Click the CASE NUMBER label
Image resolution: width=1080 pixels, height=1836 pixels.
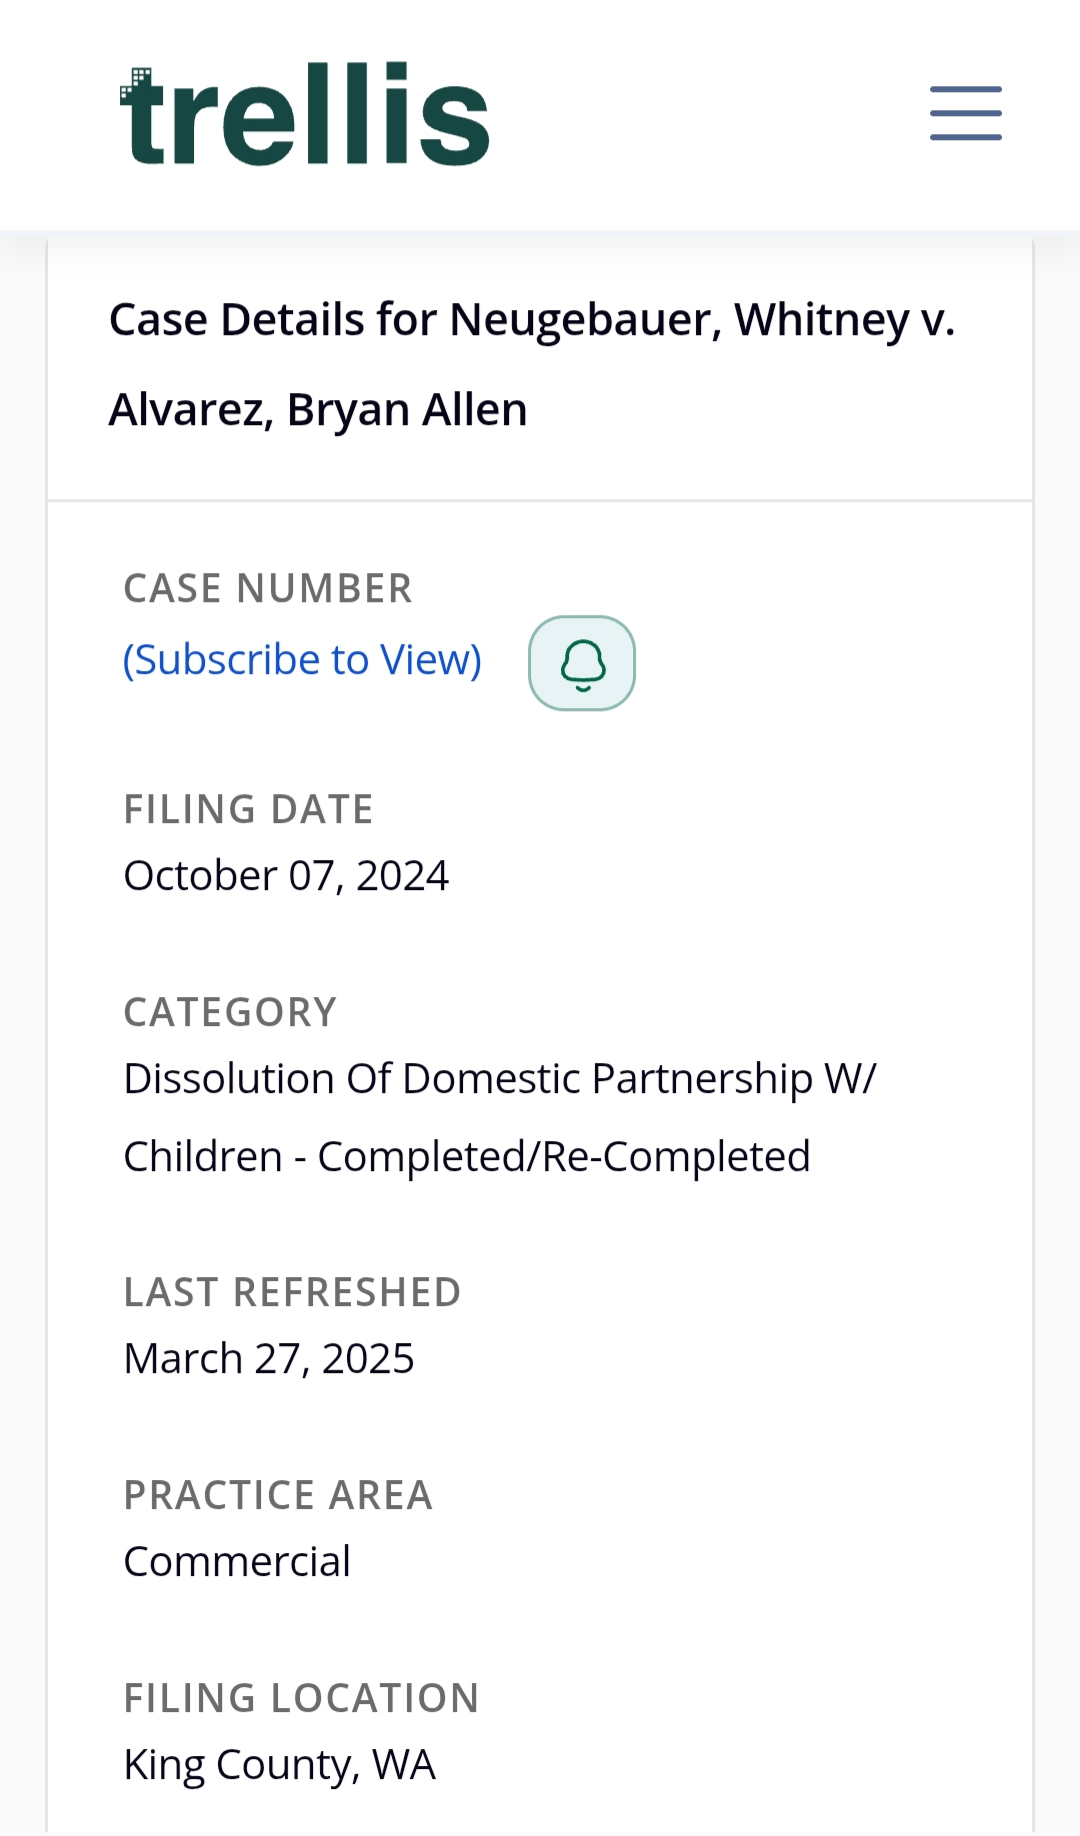click(x=268, y=589)
